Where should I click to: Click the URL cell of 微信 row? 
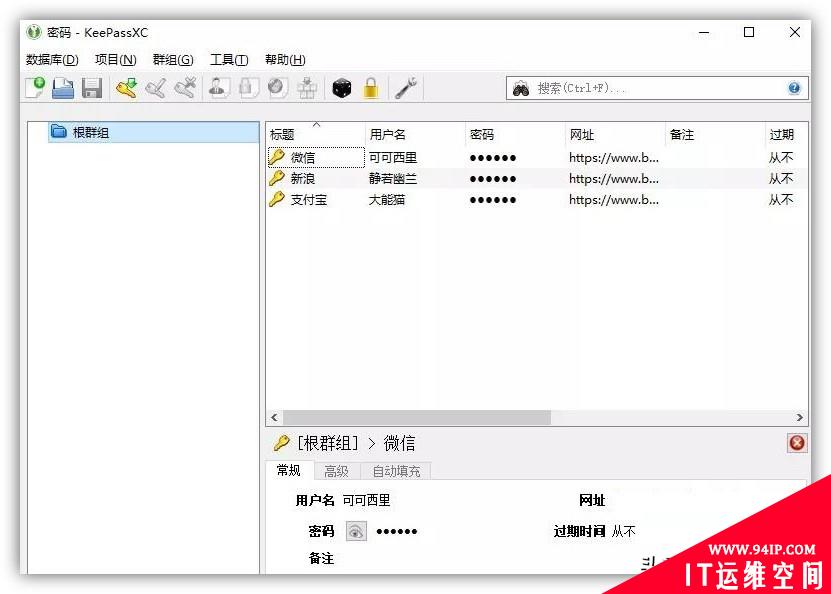tap(614, 157)
